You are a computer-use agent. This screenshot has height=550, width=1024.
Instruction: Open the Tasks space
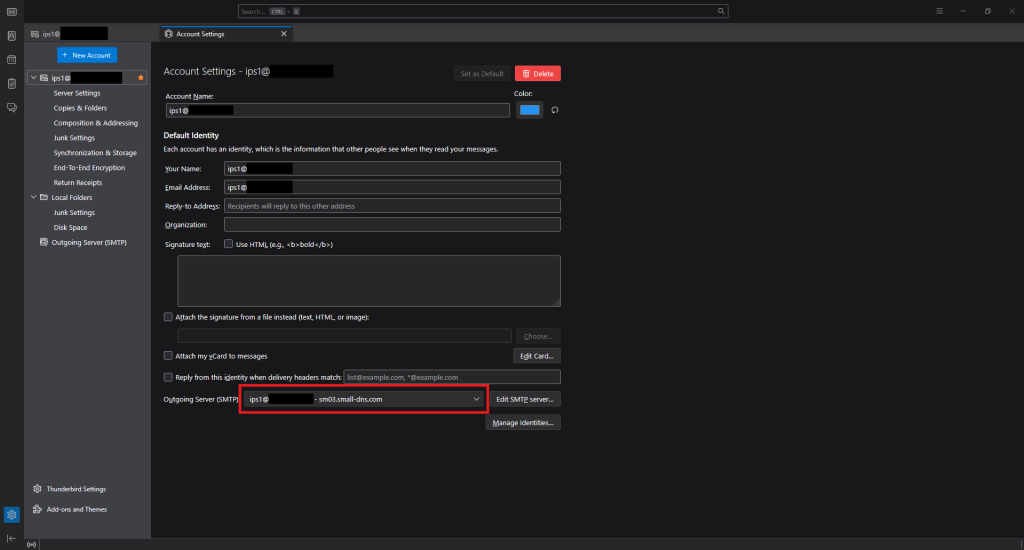click(x=11, y=83)
